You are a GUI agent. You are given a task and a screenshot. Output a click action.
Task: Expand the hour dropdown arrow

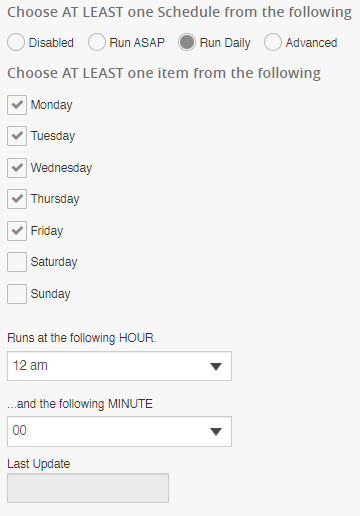(216, 367)
